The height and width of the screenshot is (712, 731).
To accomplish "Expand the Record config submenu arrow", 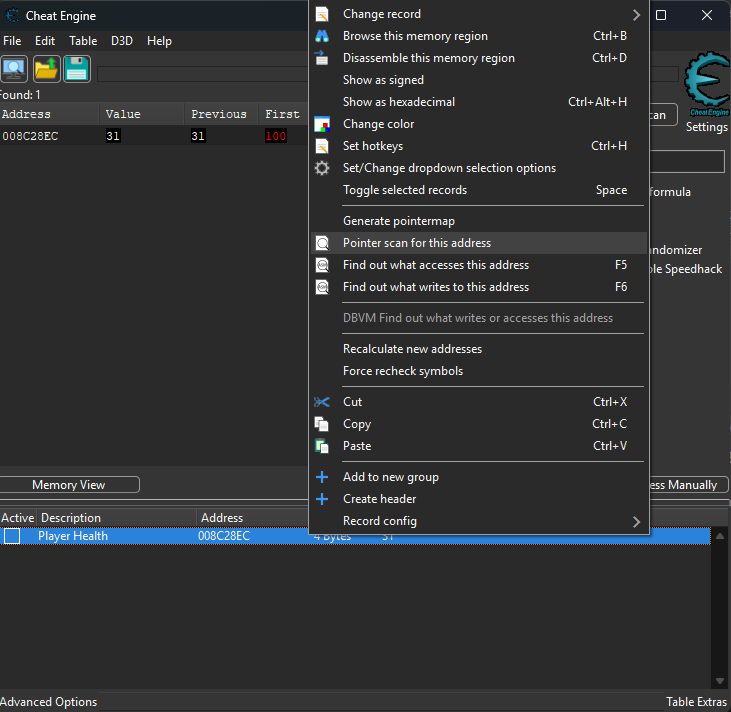I will (x=636, y=521).
